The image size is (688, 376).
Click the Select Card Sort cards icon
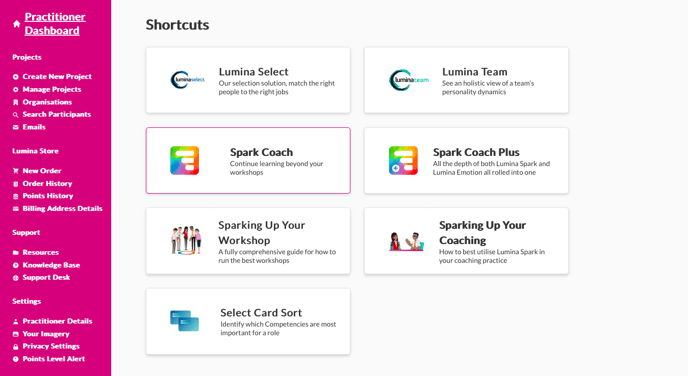click(184, 321)
